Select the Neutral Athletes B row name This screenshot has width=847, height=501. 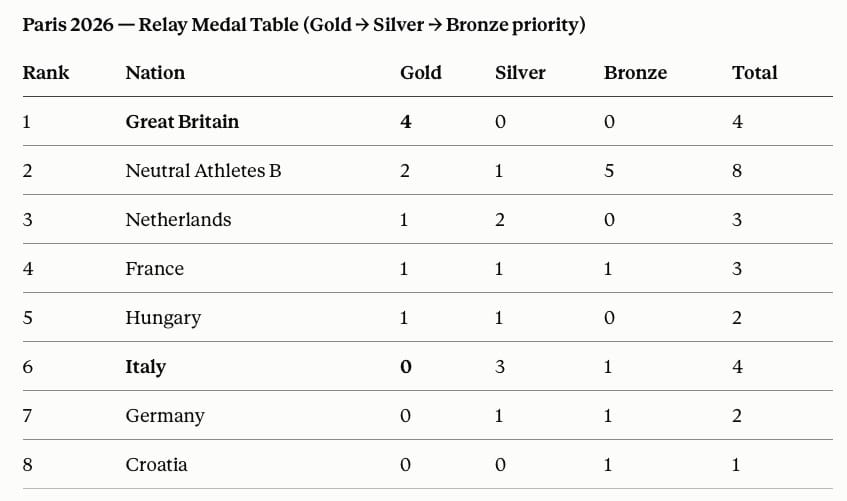[x=203, y=171]
